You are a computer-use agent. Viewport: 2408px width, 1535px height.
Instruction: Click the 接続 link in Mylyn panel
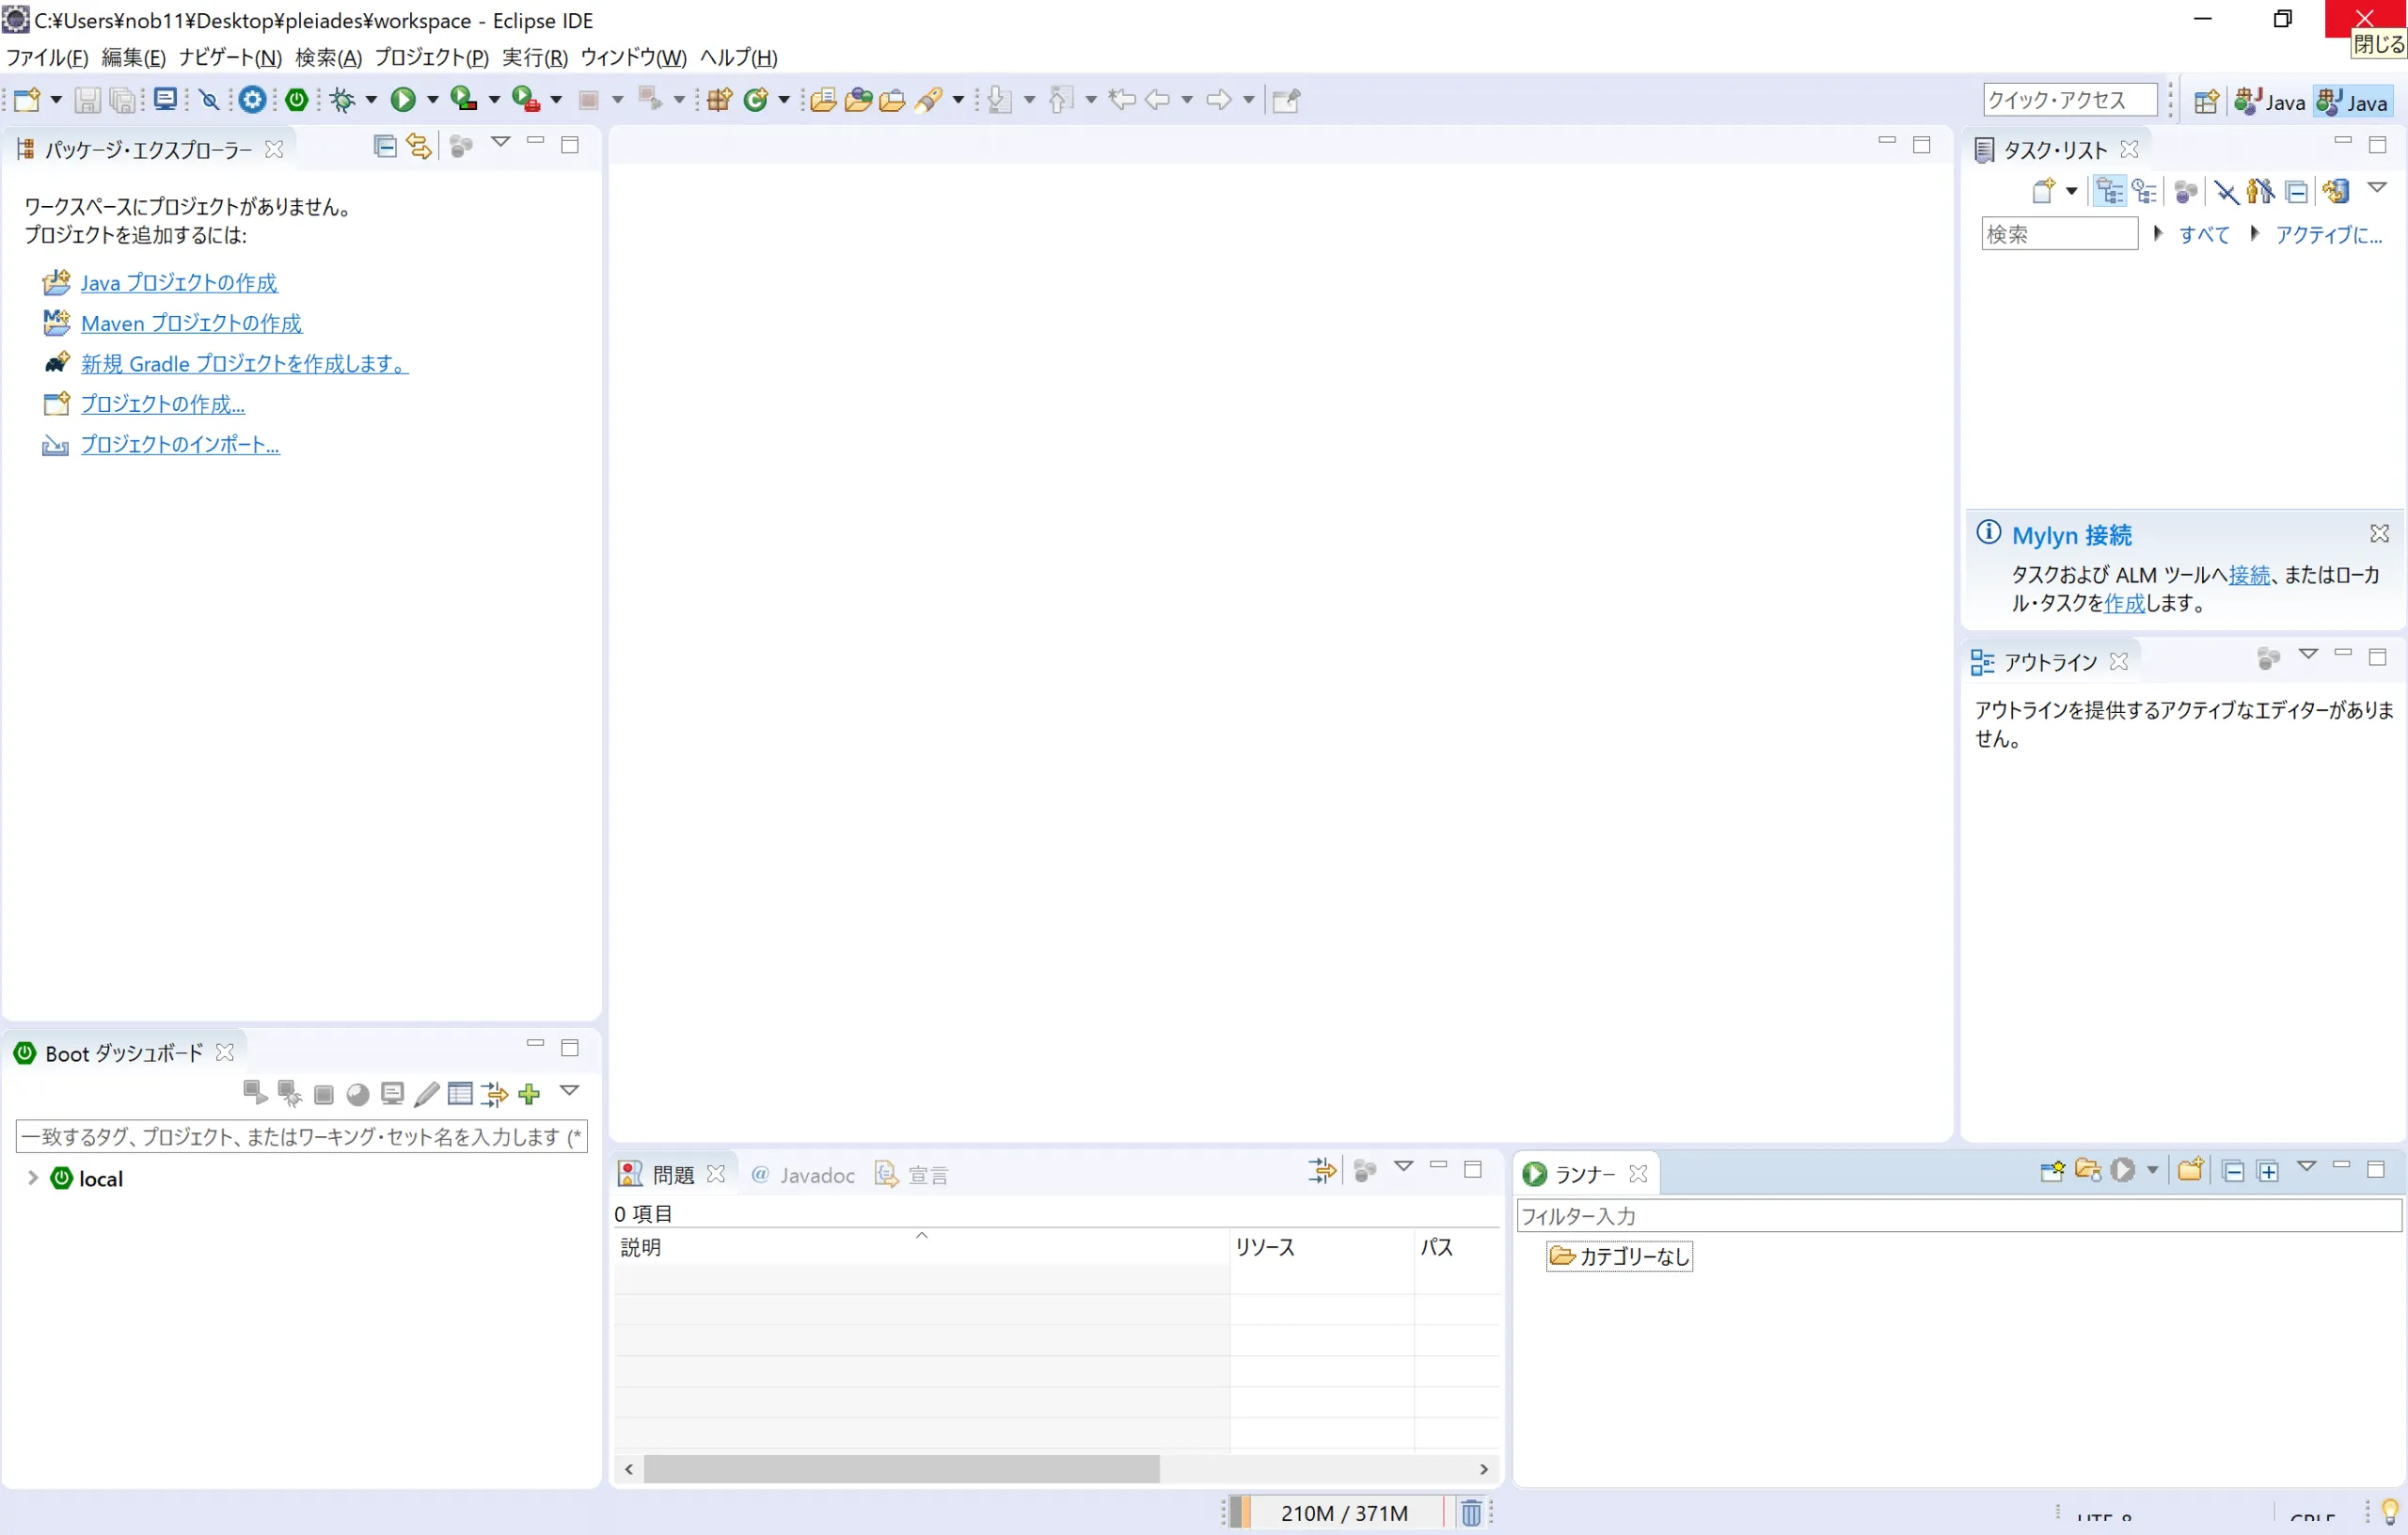point(2249,575)
